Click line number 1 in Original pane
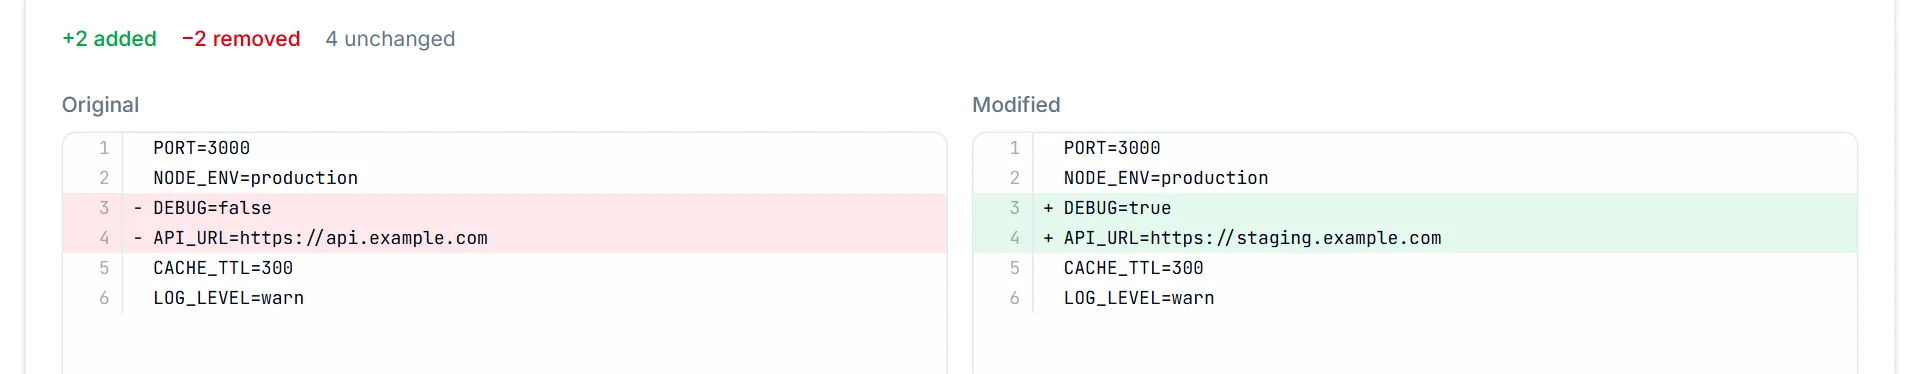This screenshot has height=374, width=1920. pos(104,148)
